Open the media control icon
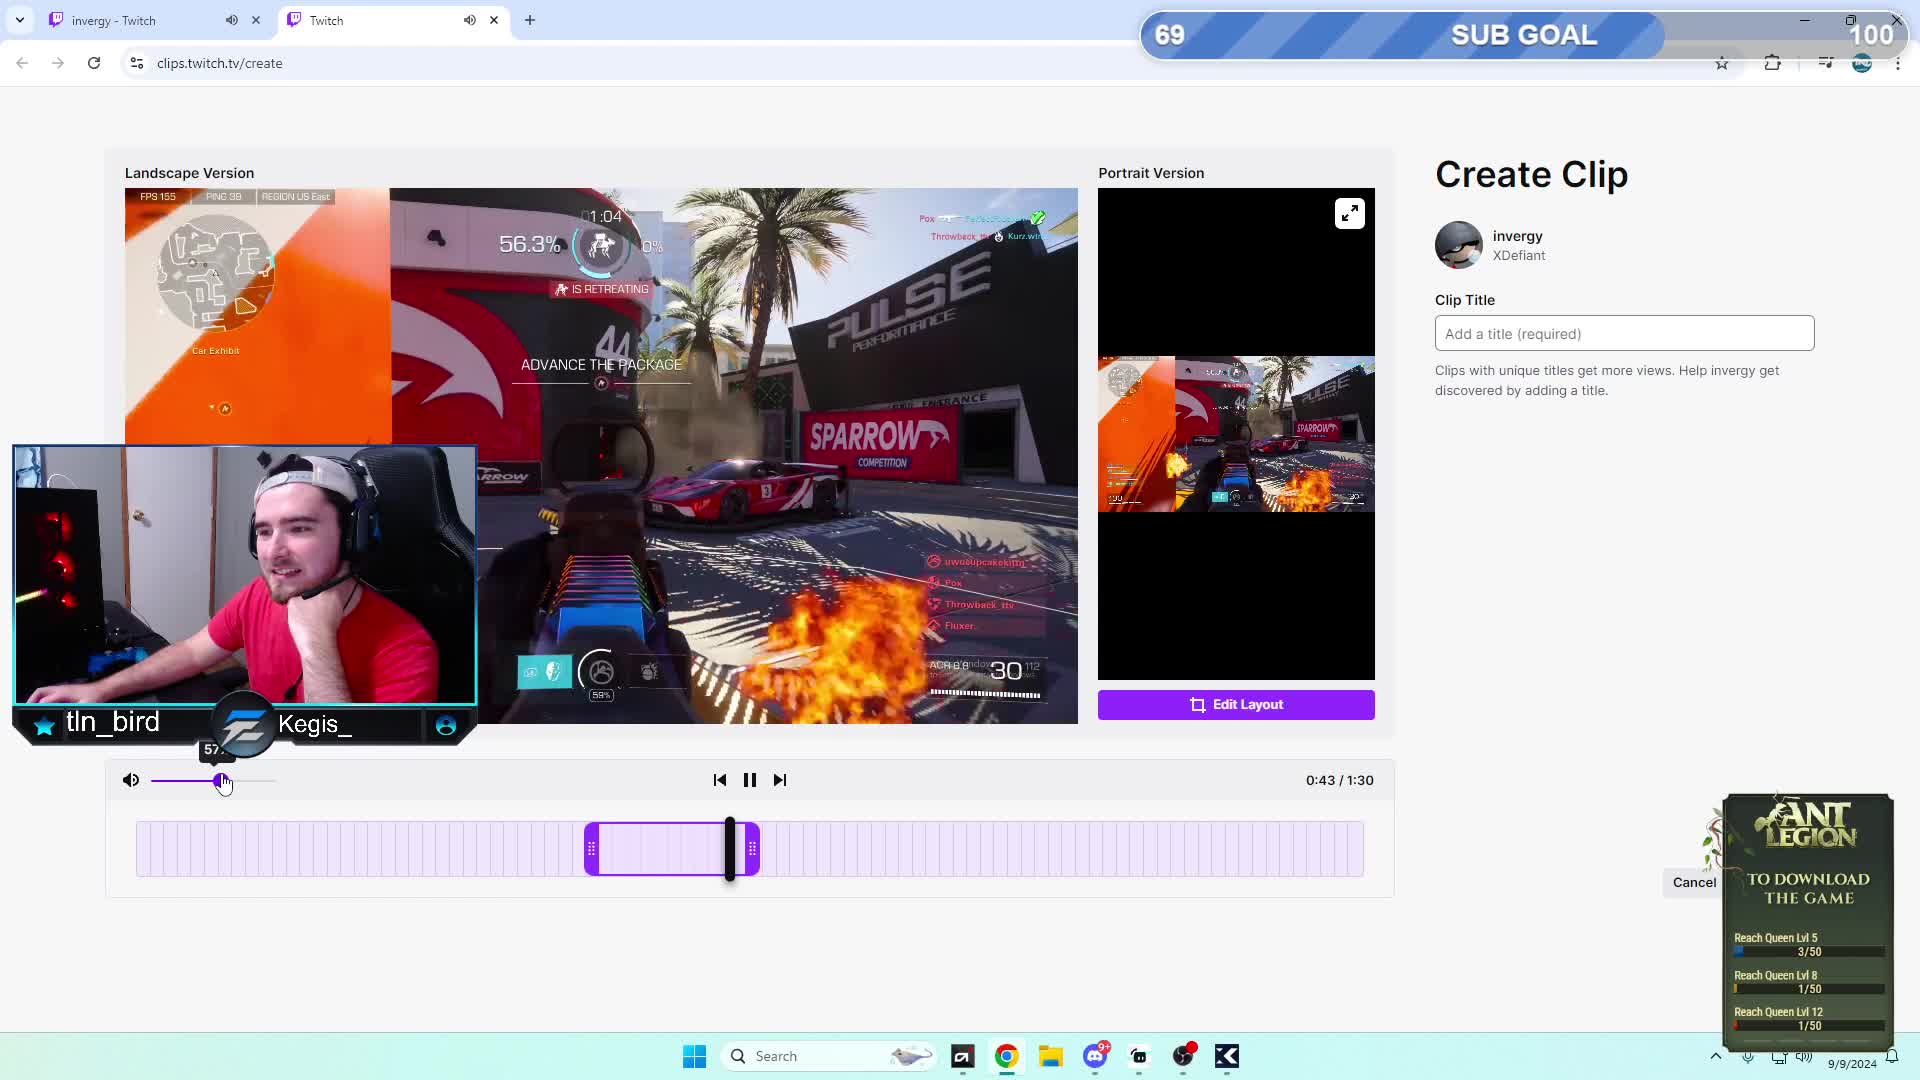This screenshot has height=1080, width=1920. click(x=1826, y=63)
